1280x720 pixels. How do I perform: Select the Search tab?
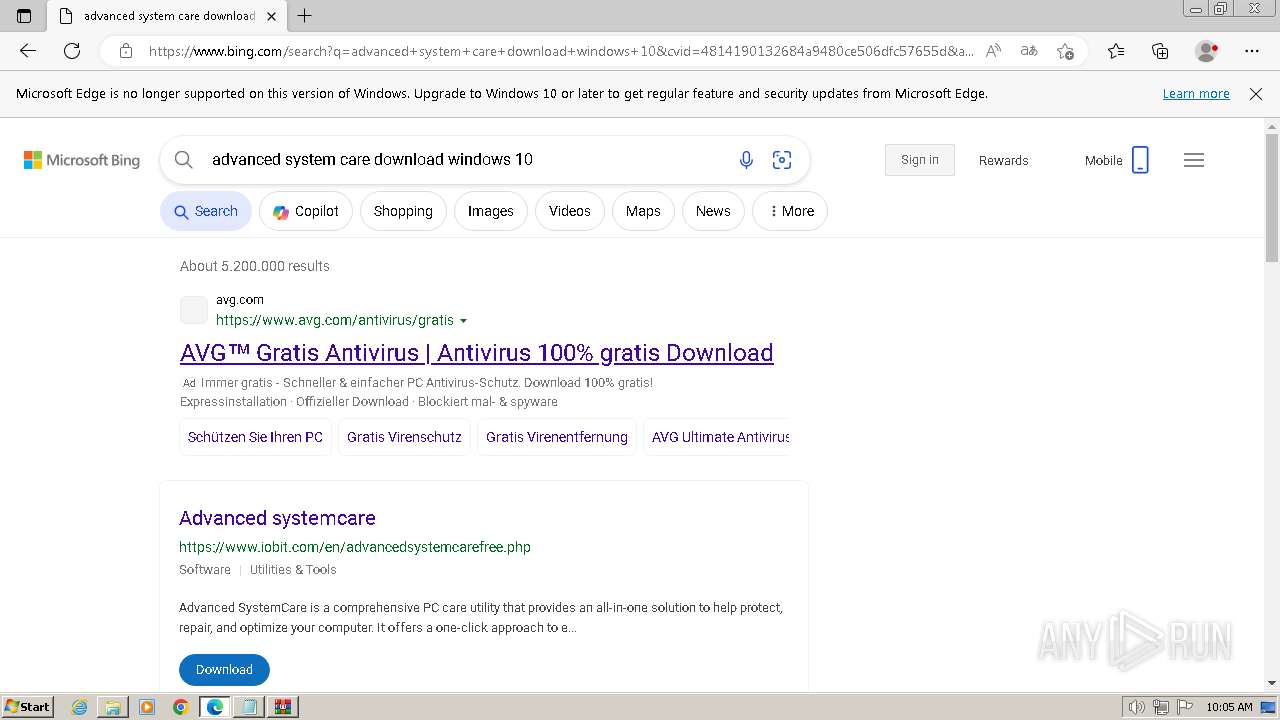206,211
